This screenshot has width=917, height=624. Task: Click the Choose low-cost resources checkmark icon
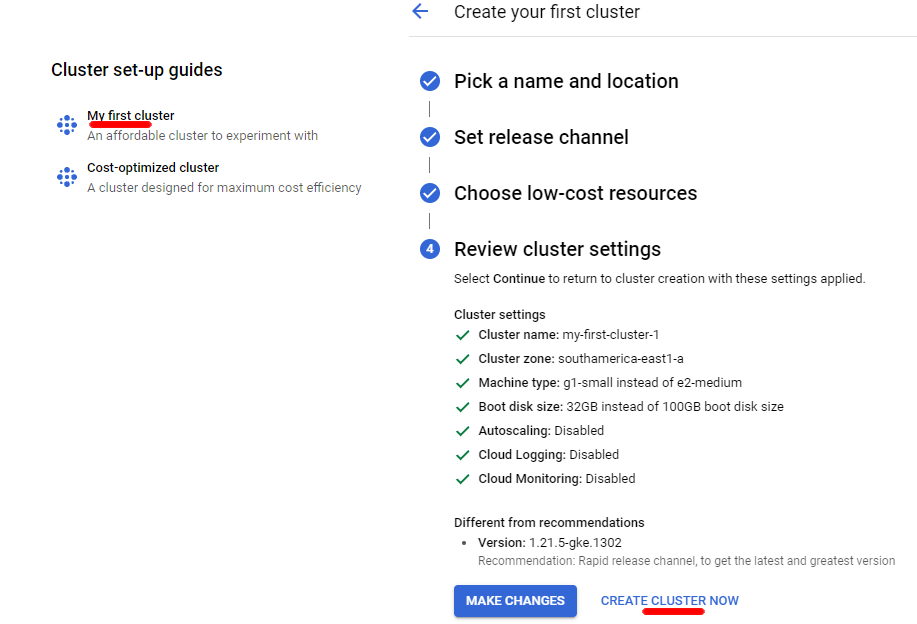coord(430,193)
